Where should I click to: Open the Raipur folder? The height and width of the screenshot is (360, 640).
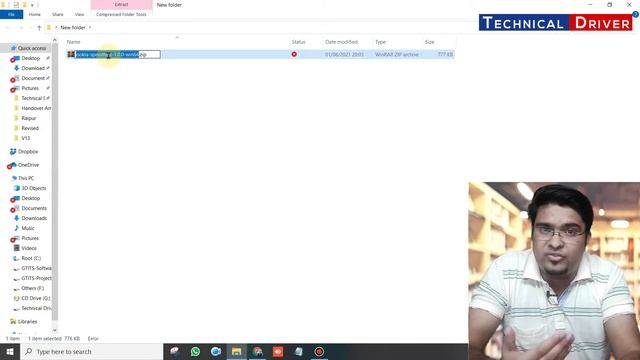tap(29, 118)
